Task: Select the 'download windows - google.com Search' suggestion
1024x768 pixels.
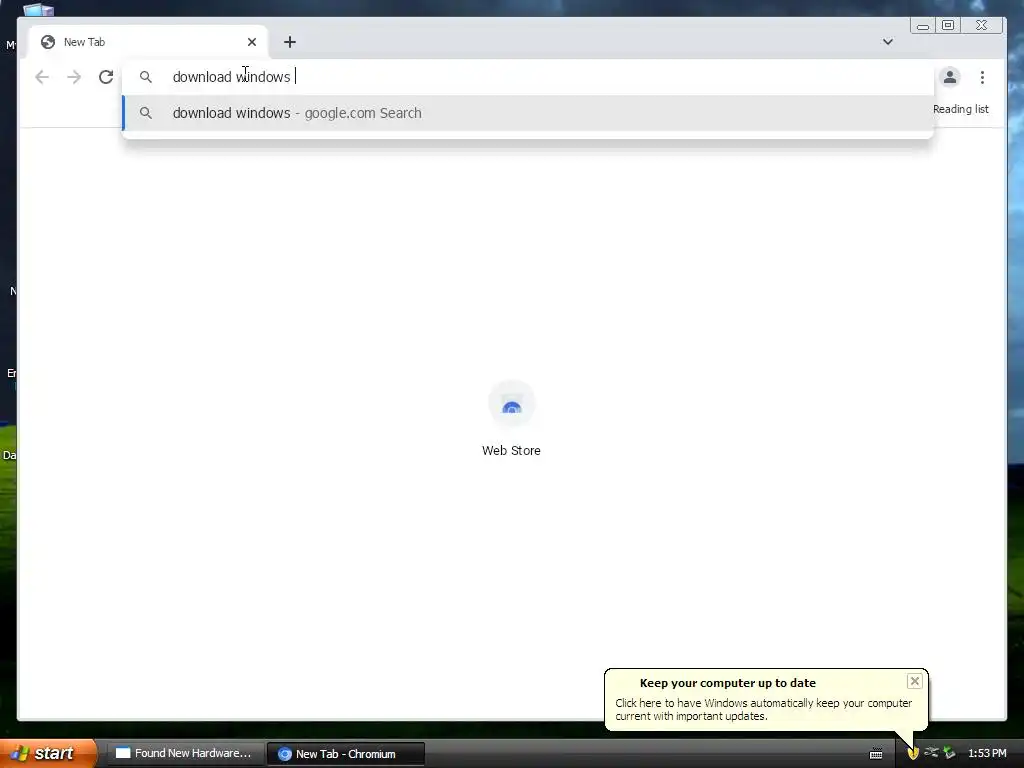Action: click(528, 113)
